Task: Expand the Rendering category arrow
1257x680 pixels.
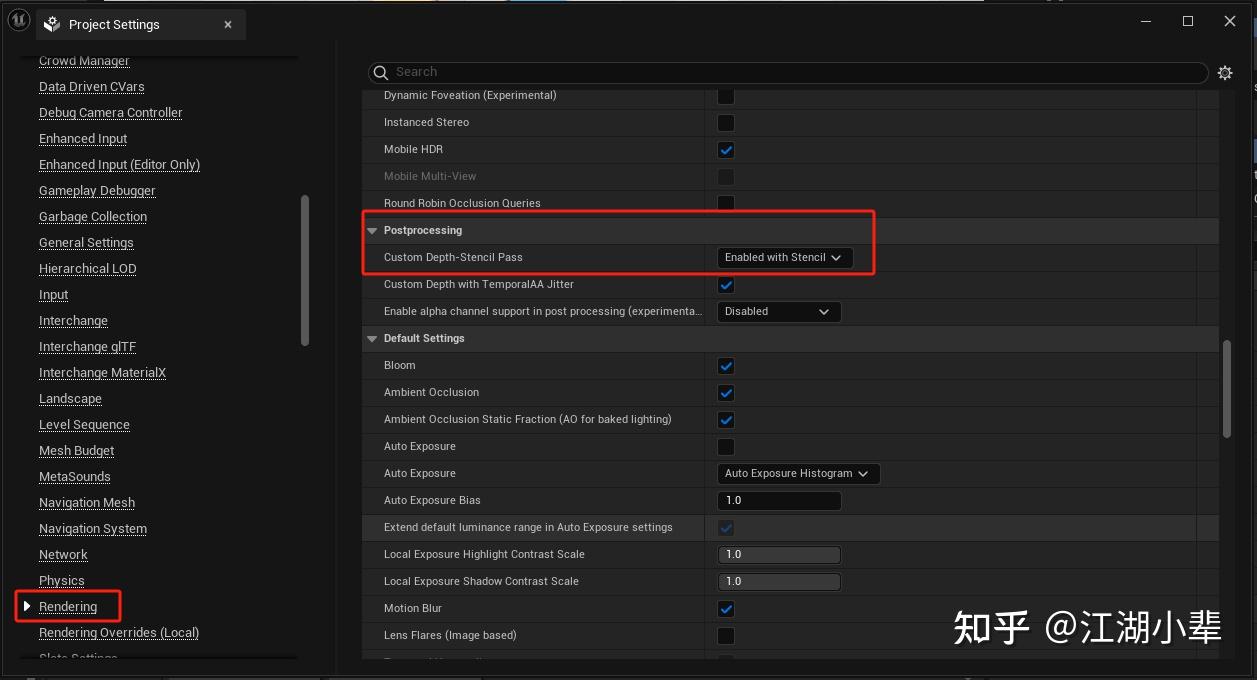Action: pos(27,606)
